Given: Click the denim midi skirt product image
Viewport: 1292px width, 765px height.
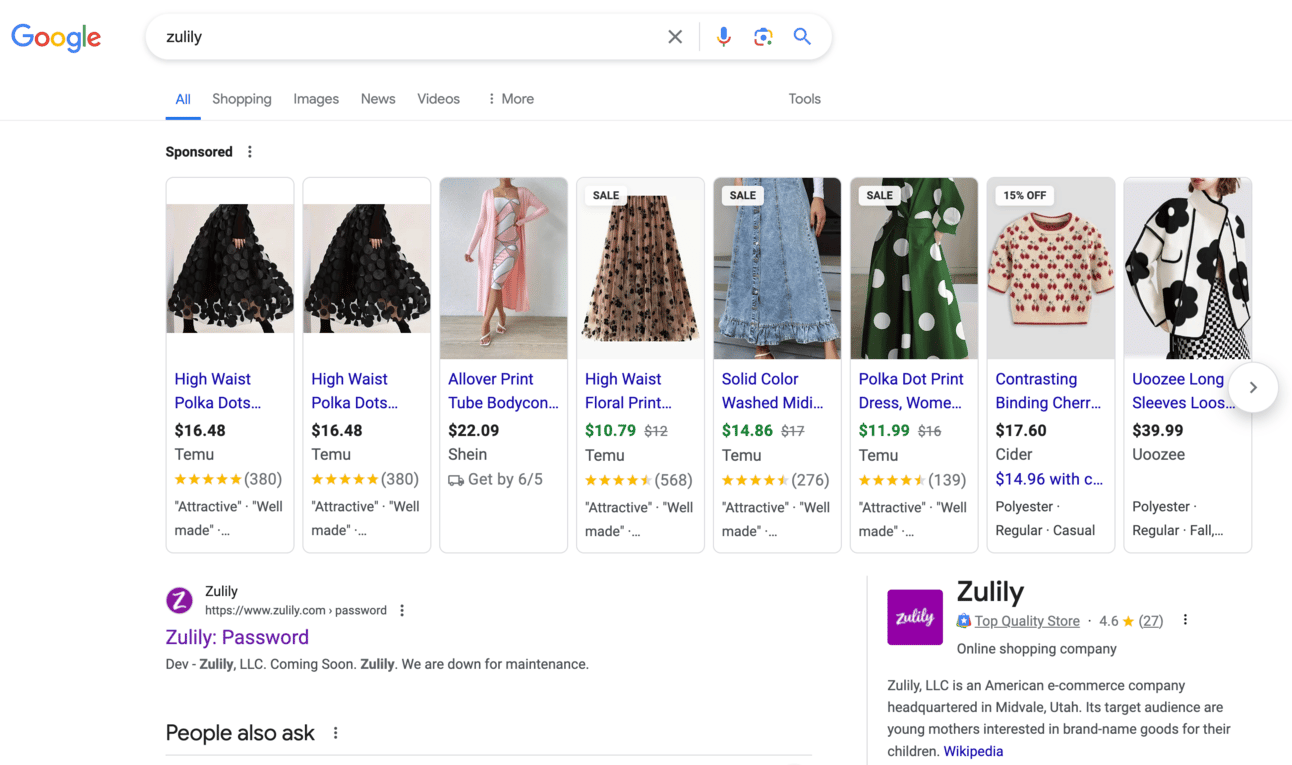Looking at the screenshot, I should 777,268.
